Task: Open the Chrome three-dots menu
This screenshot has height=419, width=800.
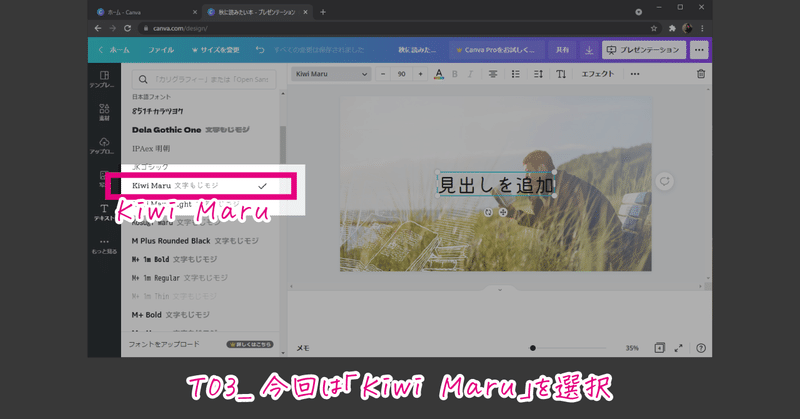Action: (x=703, y=29)
